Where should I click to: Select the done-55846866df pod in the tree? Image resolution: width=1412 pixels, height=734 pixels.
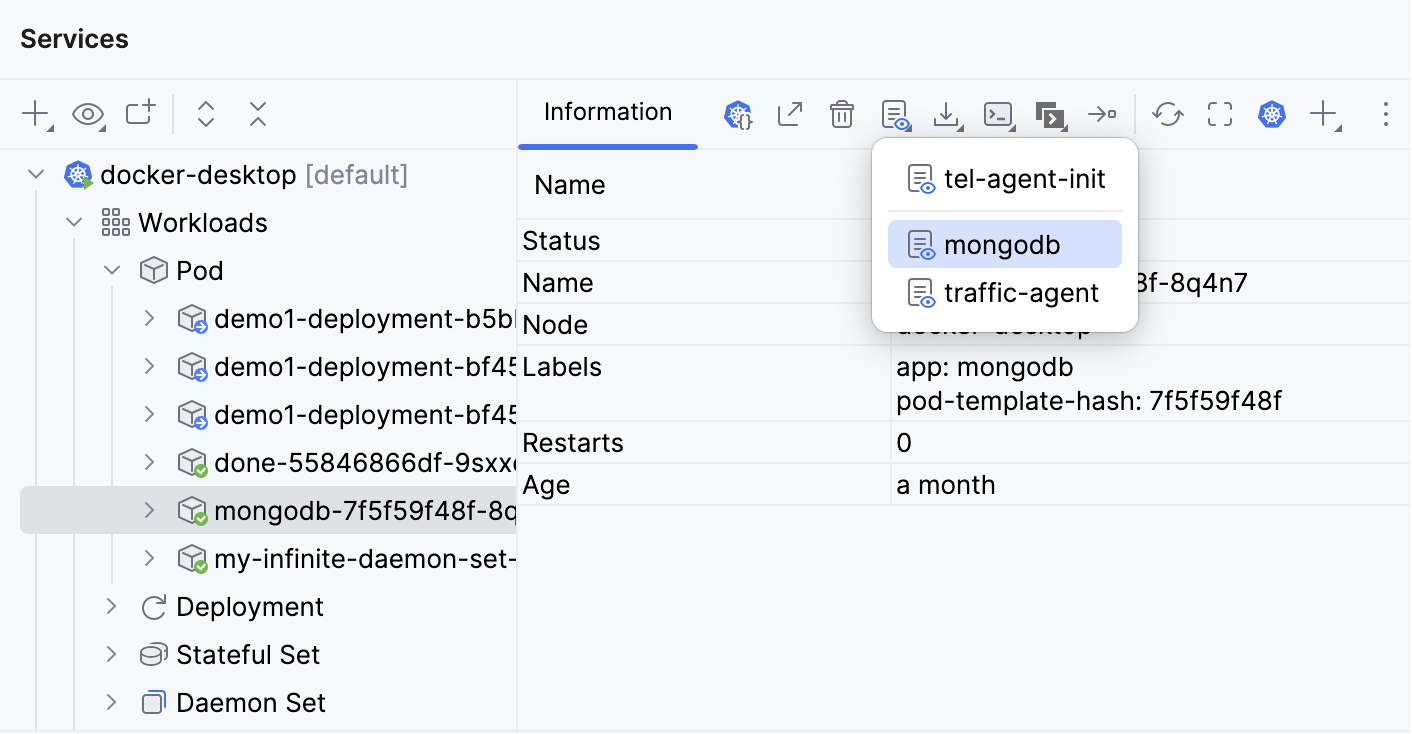(350, 462)
